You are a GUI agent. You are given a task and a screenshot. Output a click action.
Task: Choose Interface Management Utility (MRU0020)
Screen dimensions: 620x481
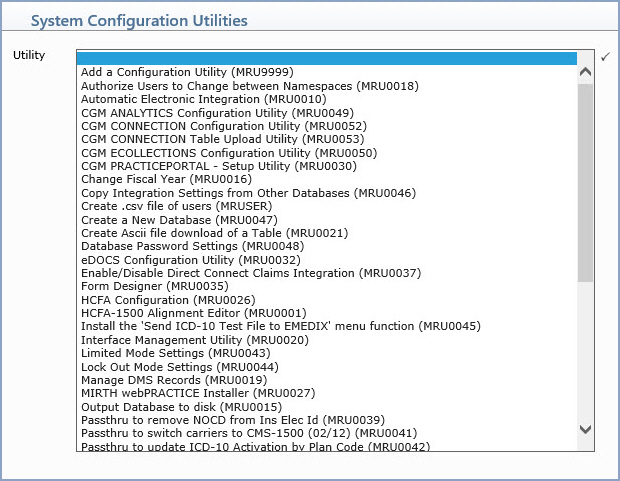click(327, 340)
